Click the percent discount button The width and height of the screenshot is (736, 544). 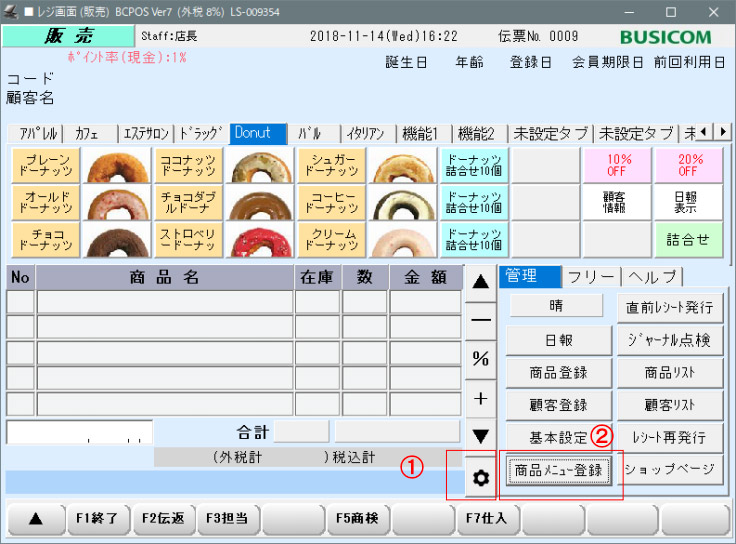coord(481,359)
